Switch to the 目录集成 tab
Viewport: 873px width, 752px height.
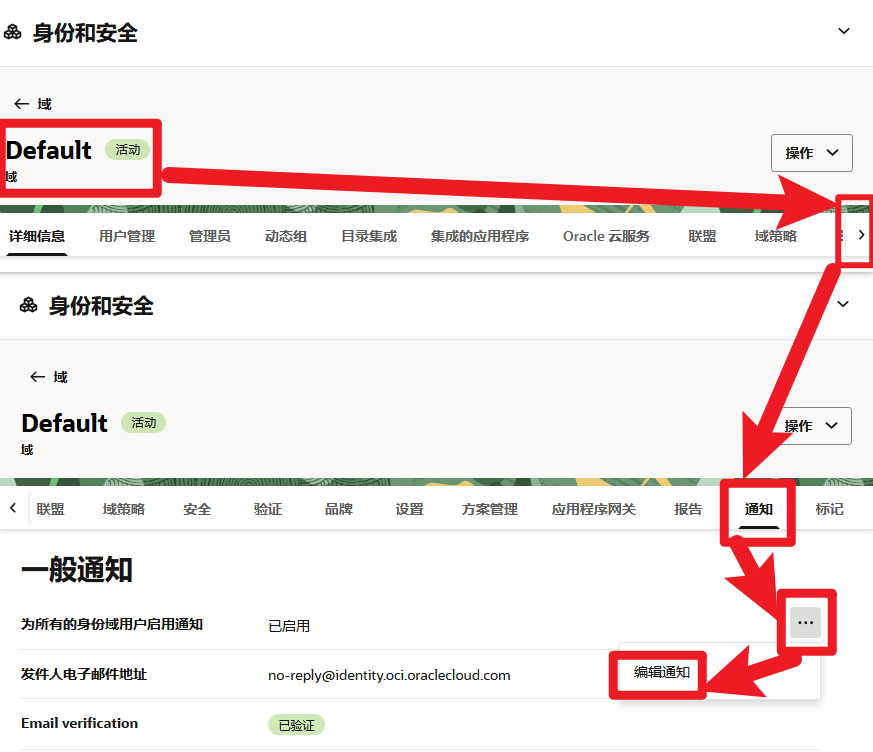[x=369, y=236]
